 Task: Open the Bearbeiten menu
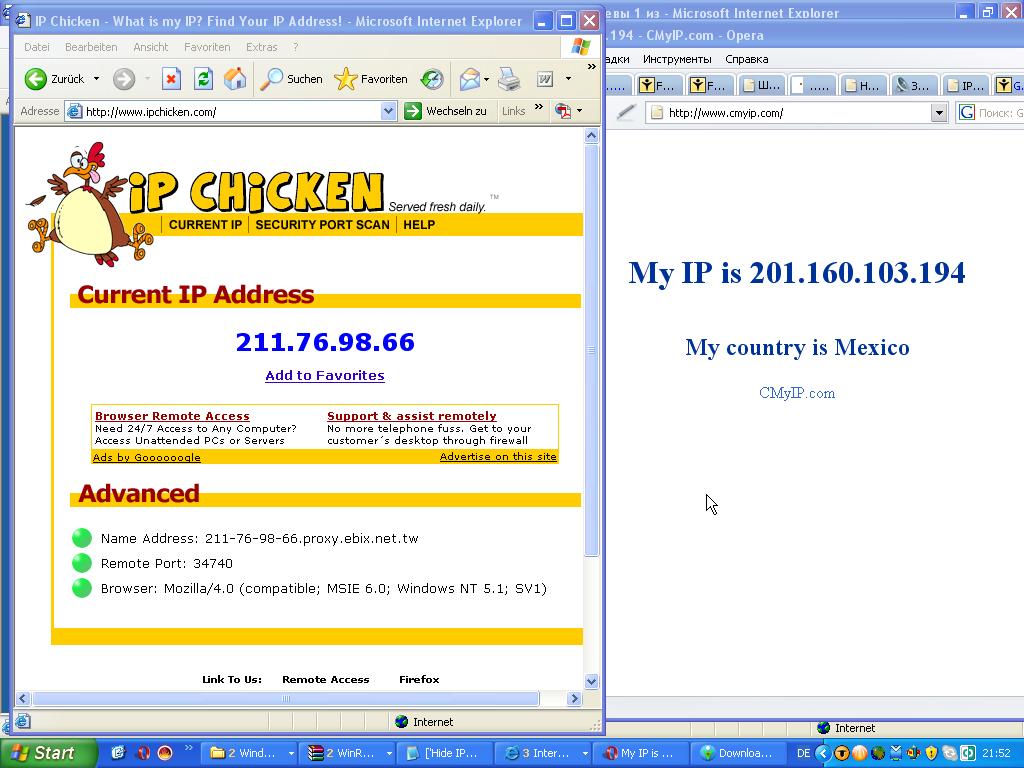point(91,47)
